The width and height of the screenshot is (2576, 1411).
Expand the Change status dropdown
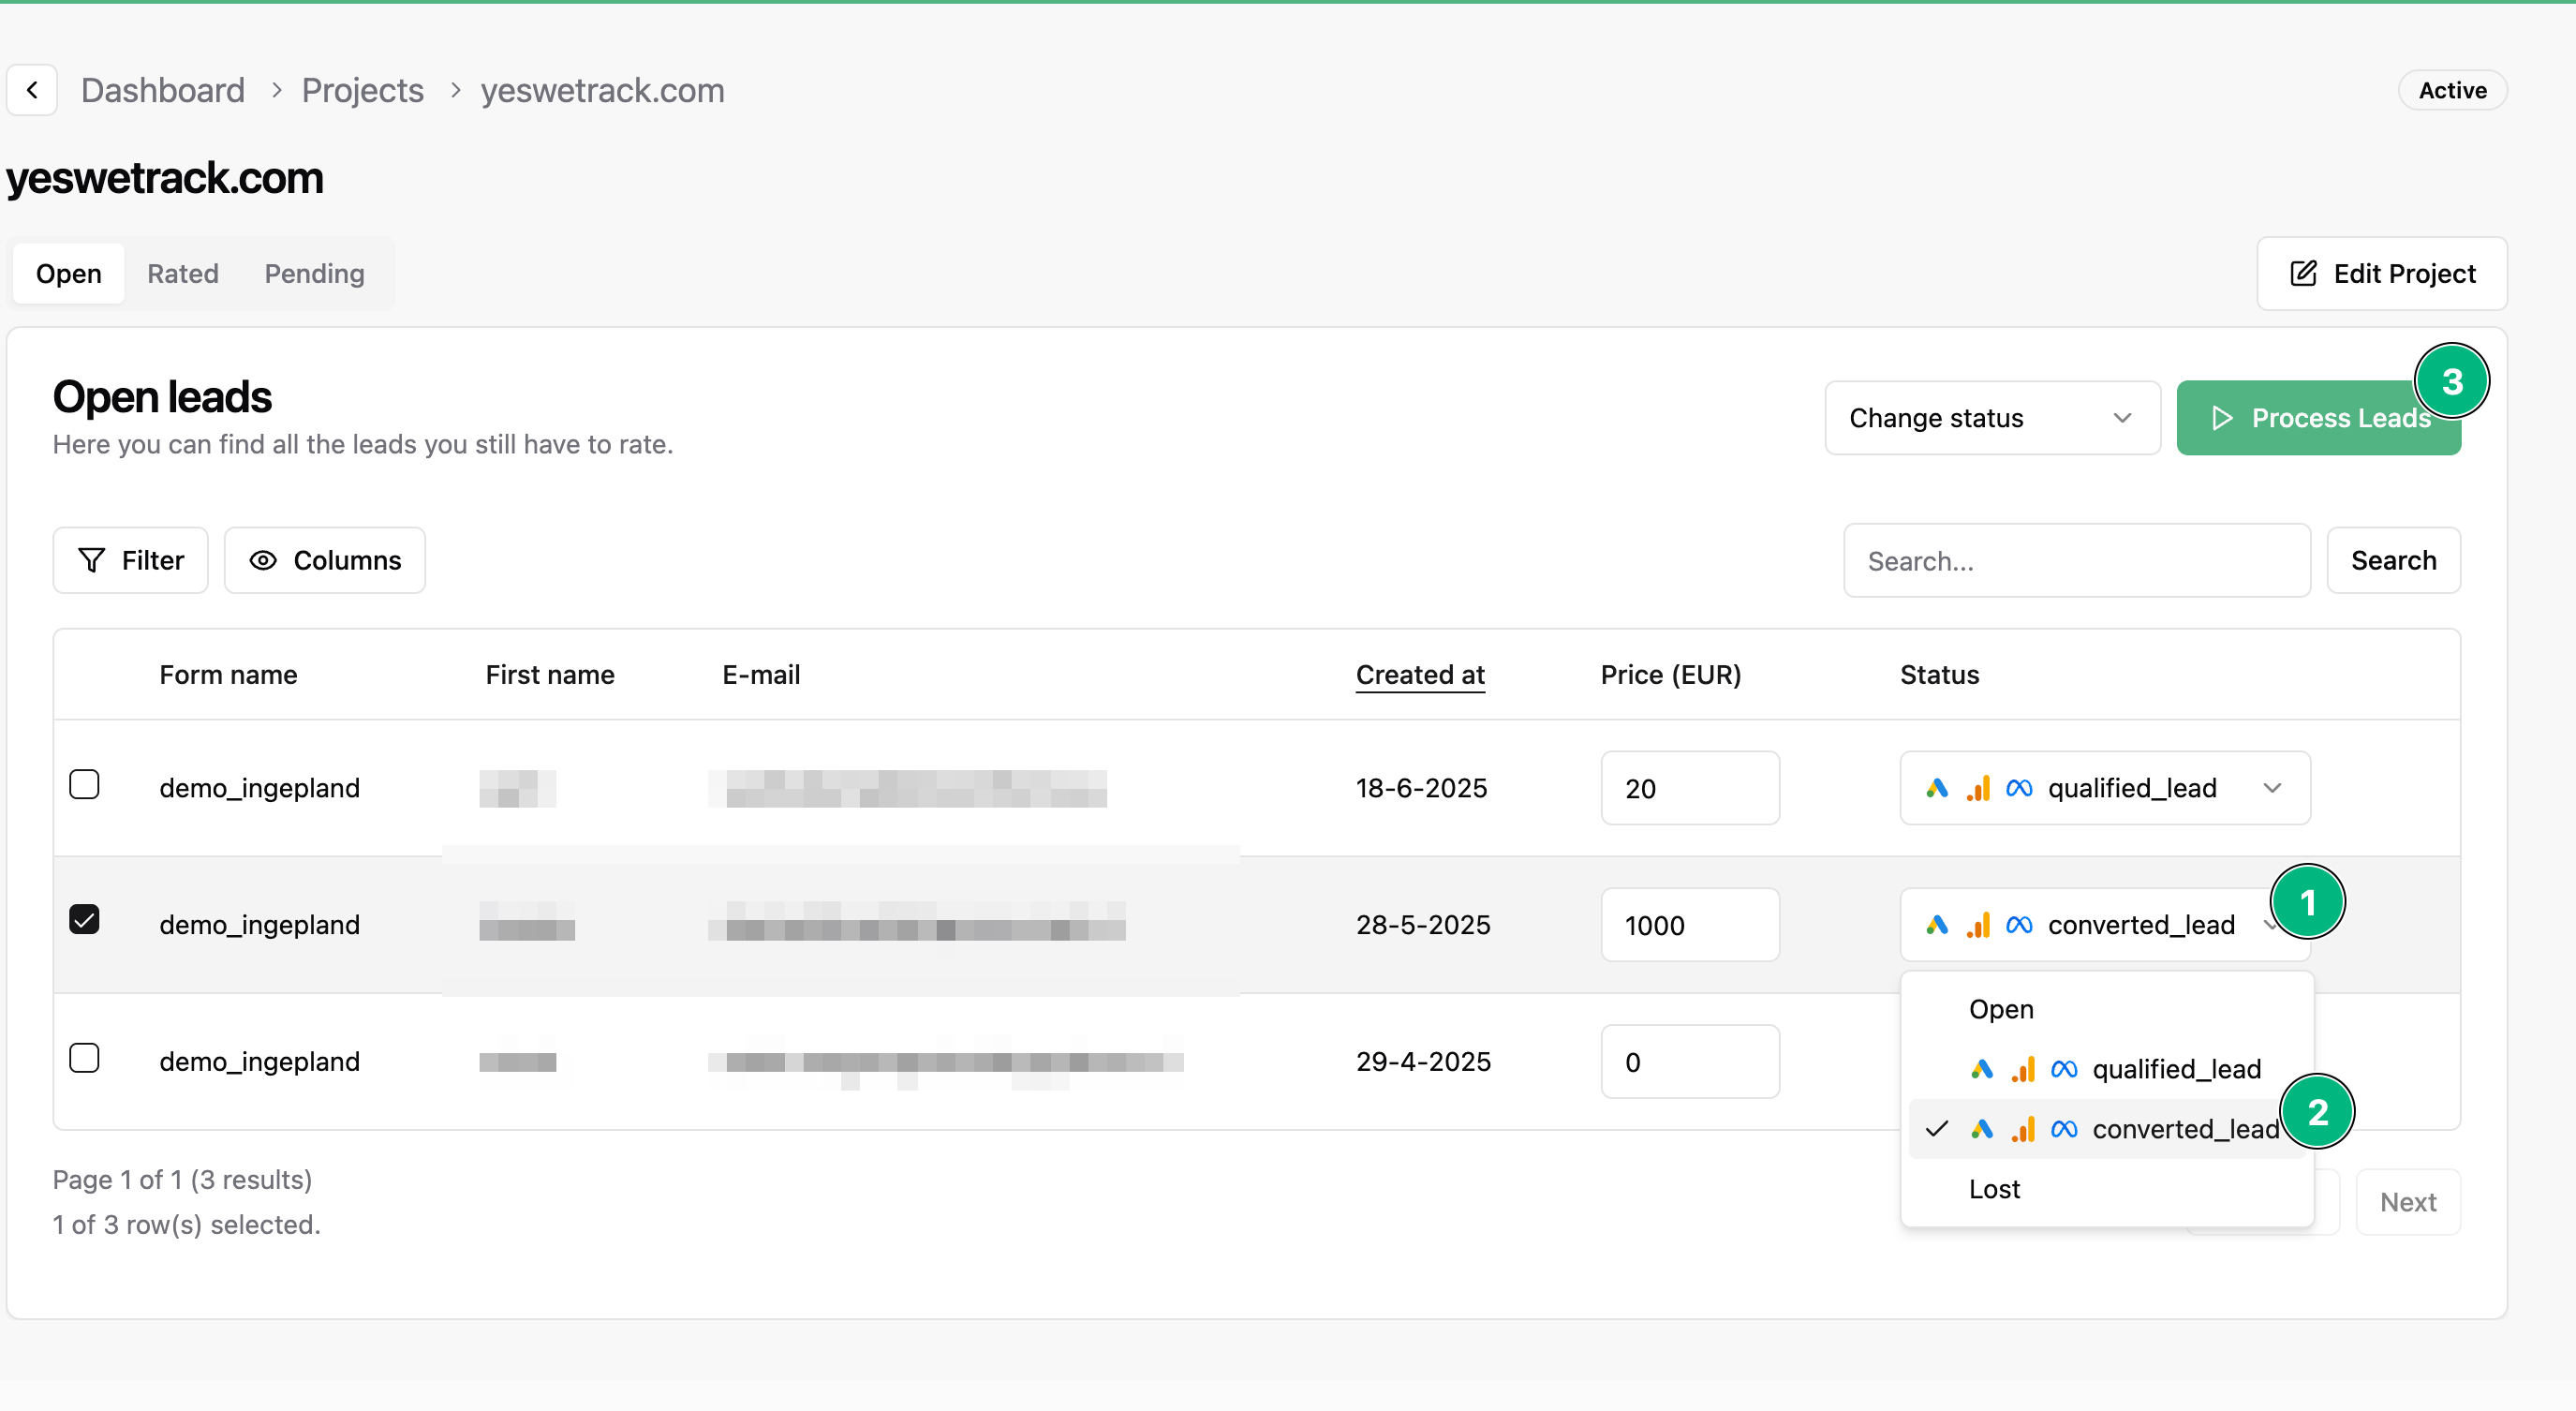pos(1992,418)
